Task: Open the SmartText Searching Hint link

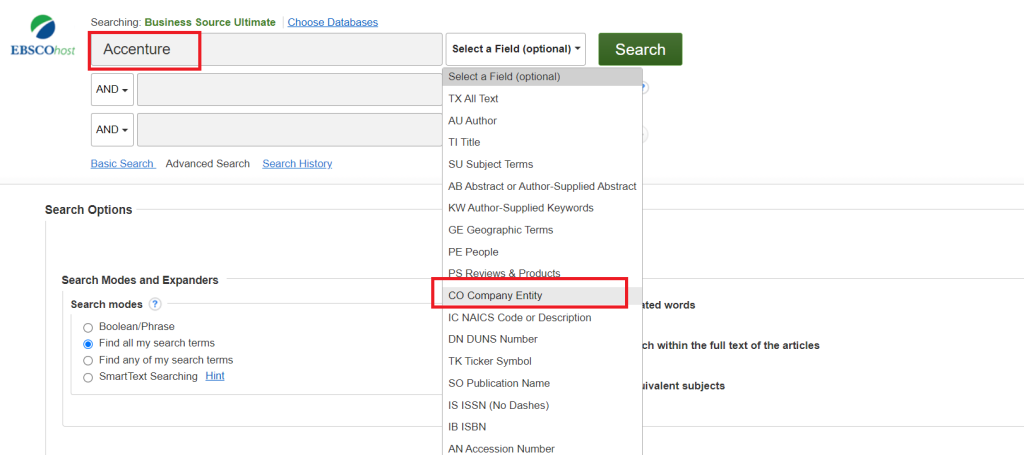Action: [215, 376]
